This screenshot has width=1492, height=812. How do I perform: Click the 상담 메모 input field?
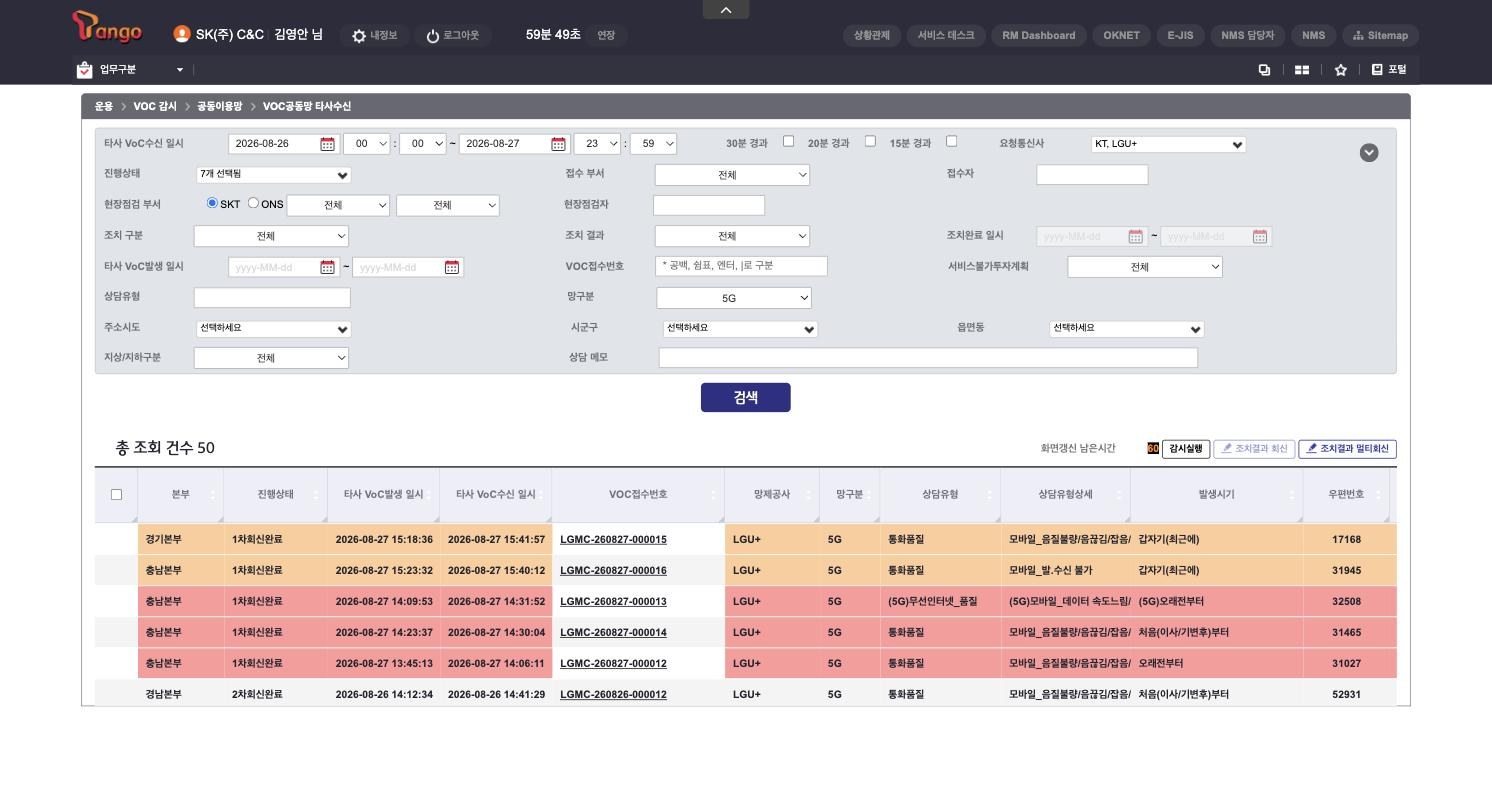pos(928,358)
